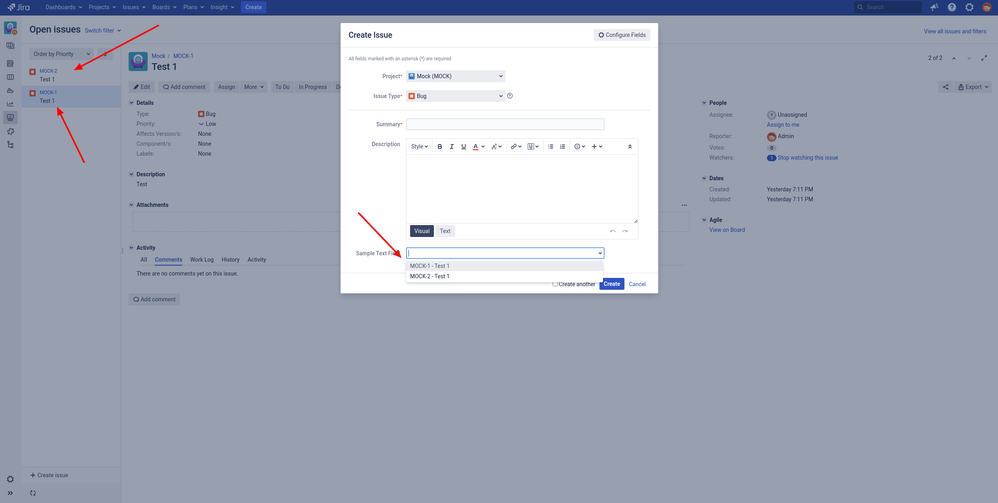Click Configure Fields button
Viewport: 998px width, 503px height.
click(622, 35)
